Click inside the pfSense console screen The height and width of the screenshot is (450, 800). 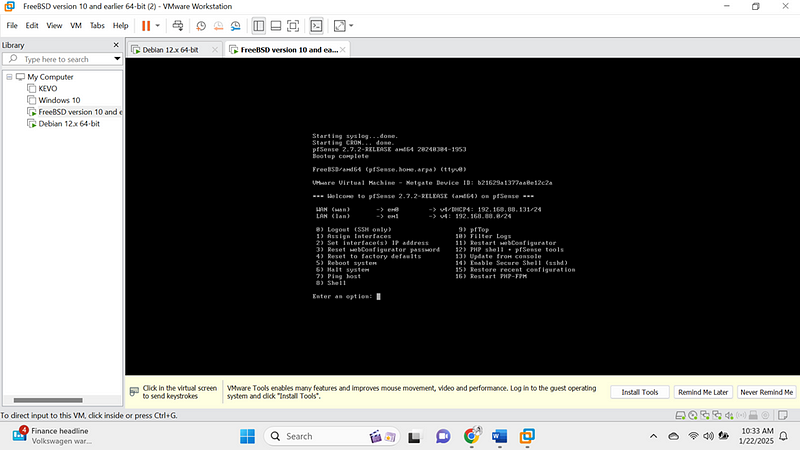(462, 216)
